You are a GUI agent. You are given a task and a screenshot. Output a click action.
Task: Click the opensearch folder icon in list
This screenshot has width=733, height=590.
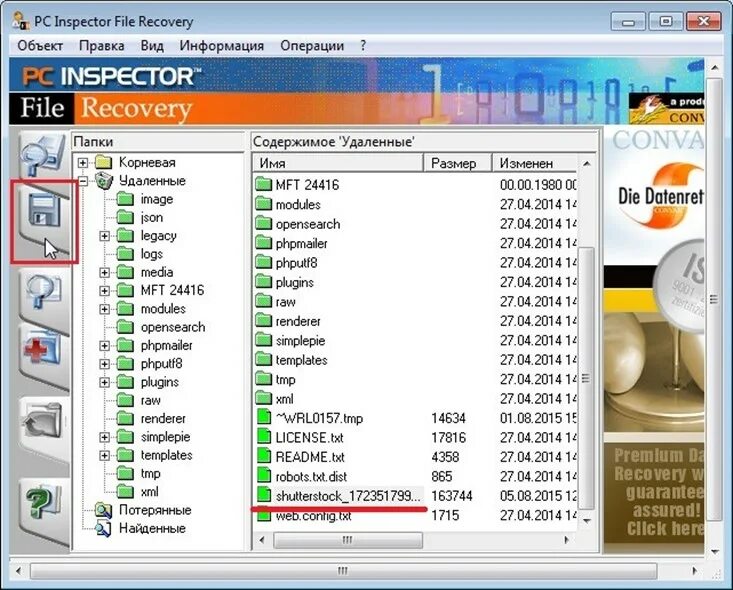click(264, 223)
